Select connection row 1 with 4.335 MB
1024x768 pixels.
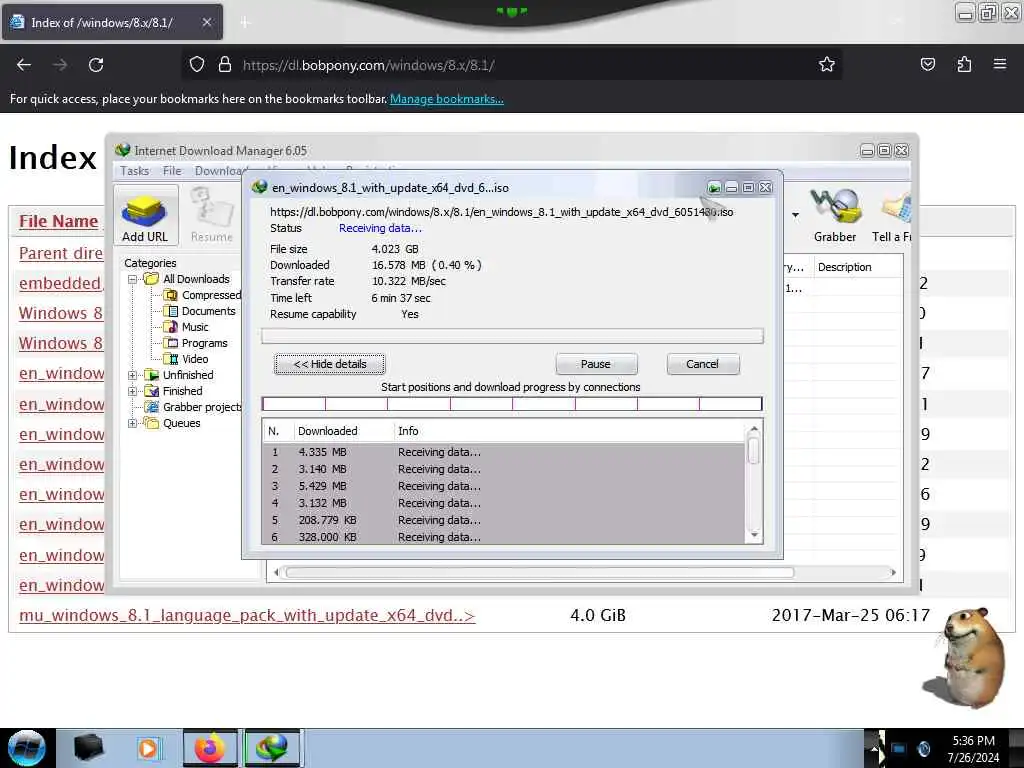[x=504, y=452]
